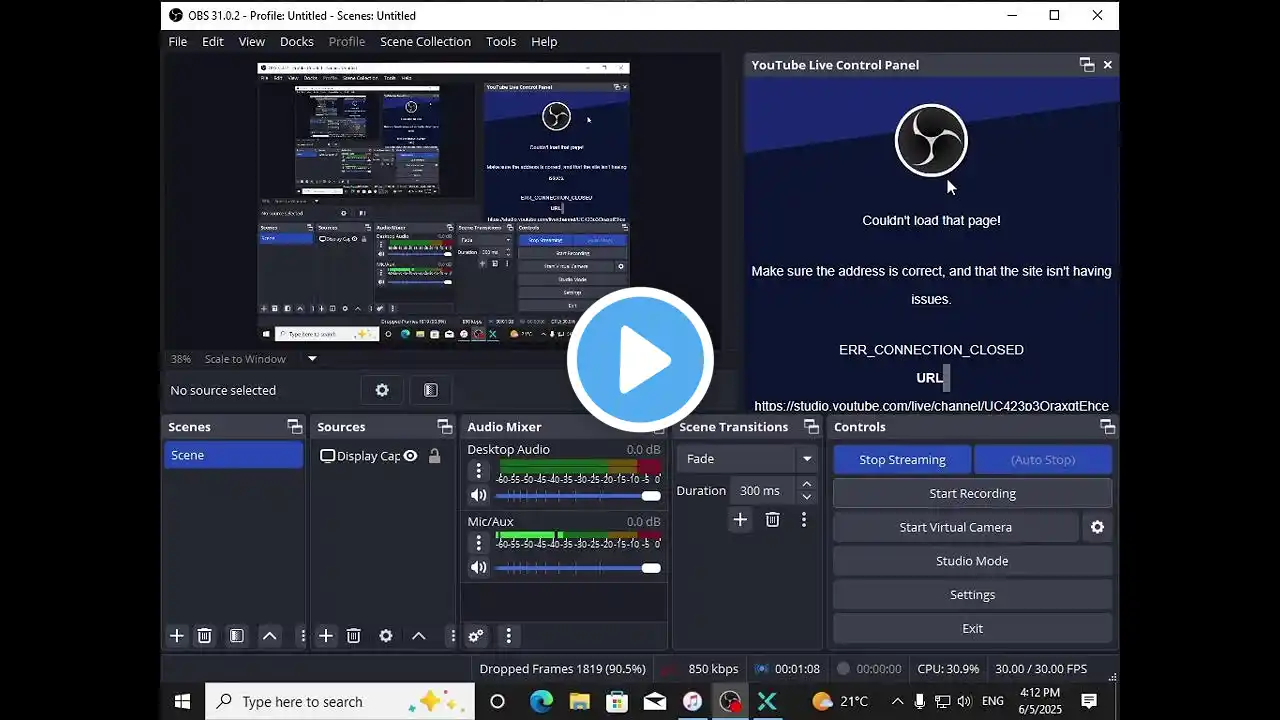Open source properties gear in Sources panel
Viewport: 1280px width, 720px height.
[x=386, y=636]
